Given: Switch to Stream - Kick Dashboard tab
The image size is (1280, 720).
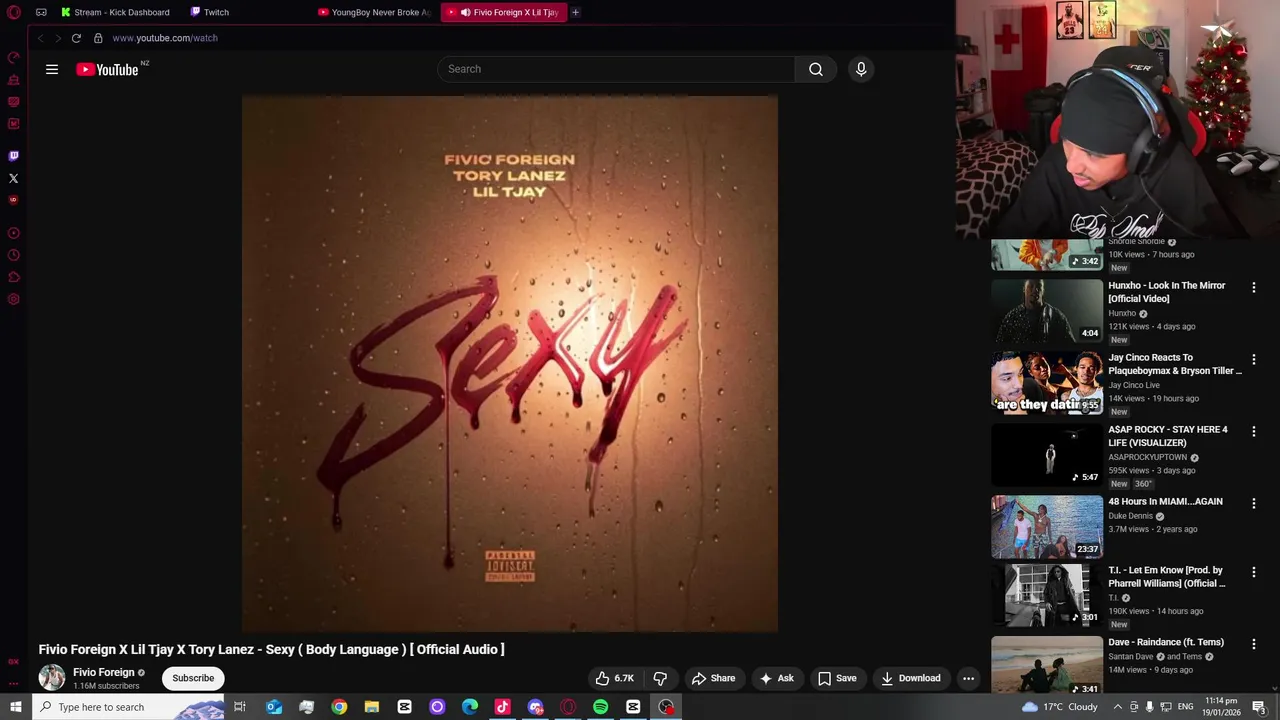Looking at the screenshot, I should click(x=116, y=12).
